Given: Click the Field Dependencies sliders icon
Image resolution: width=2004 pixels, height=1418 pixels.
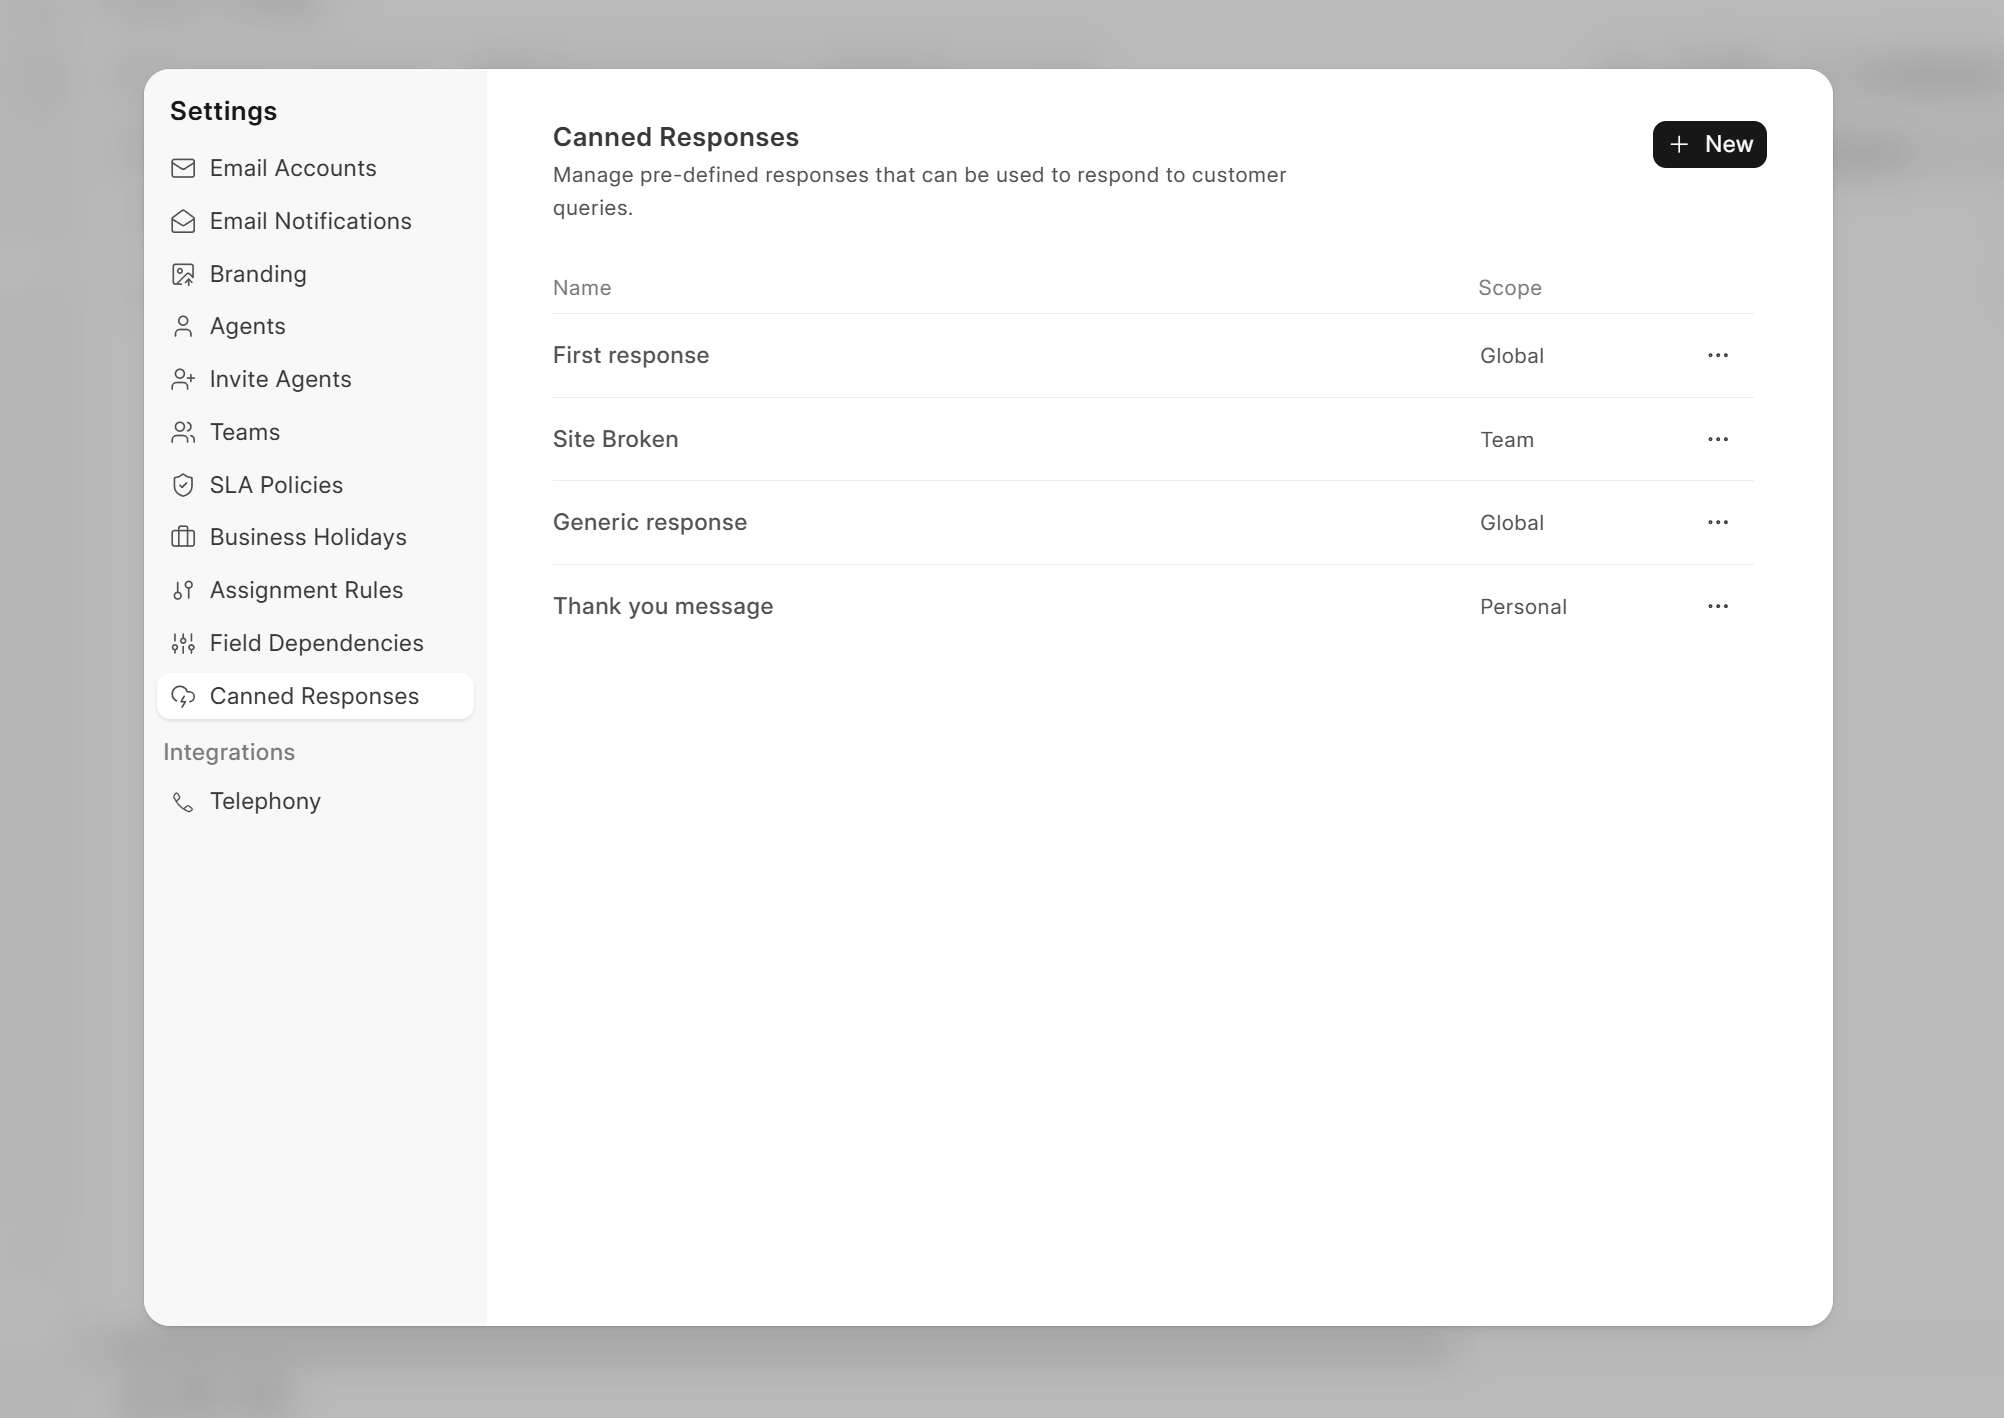Looking at the screenshot, I should tap(183, 643).
